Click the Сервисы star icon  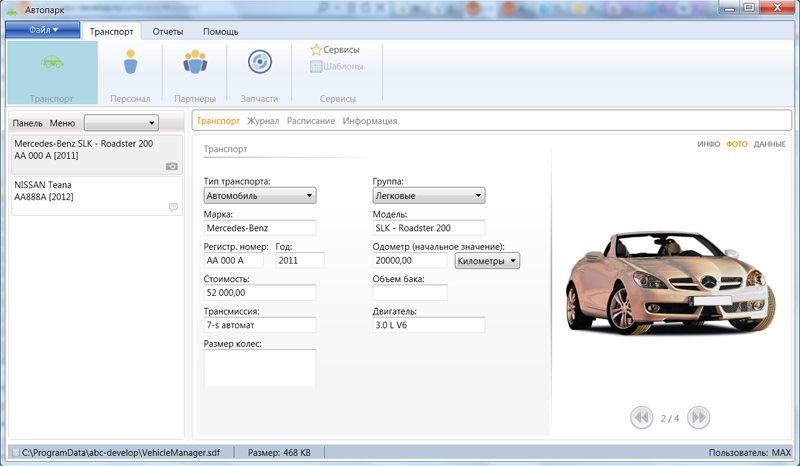[316, 50]
